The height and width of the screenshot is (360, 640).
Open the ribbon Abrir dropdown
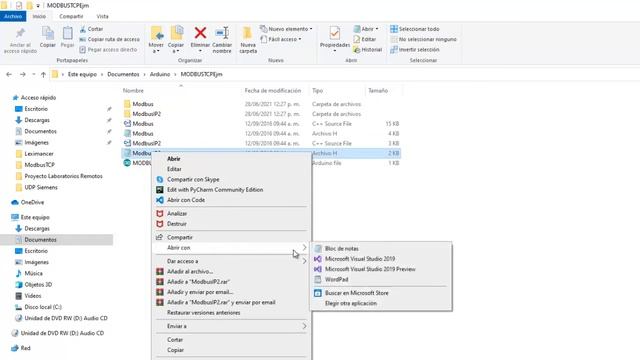(366, 29)
